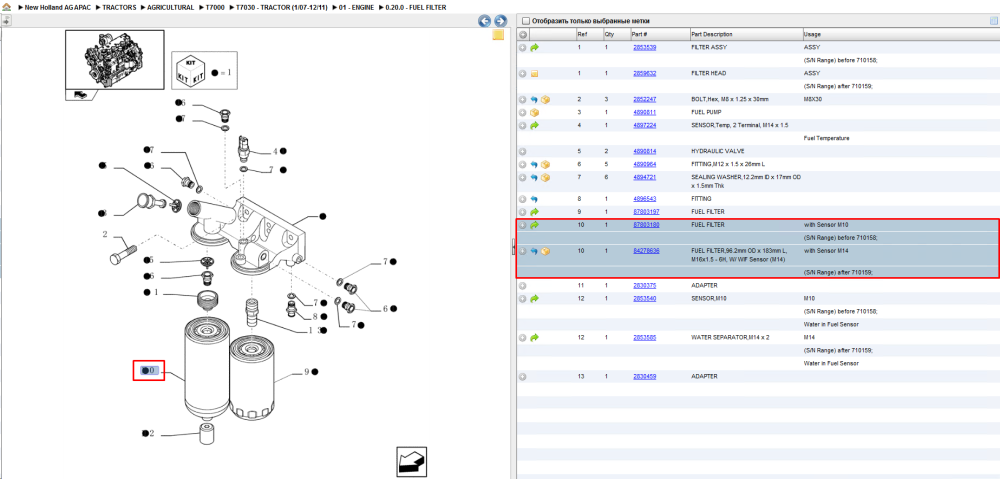
Task: Open part number link 84278636
Action: point(645,251)
